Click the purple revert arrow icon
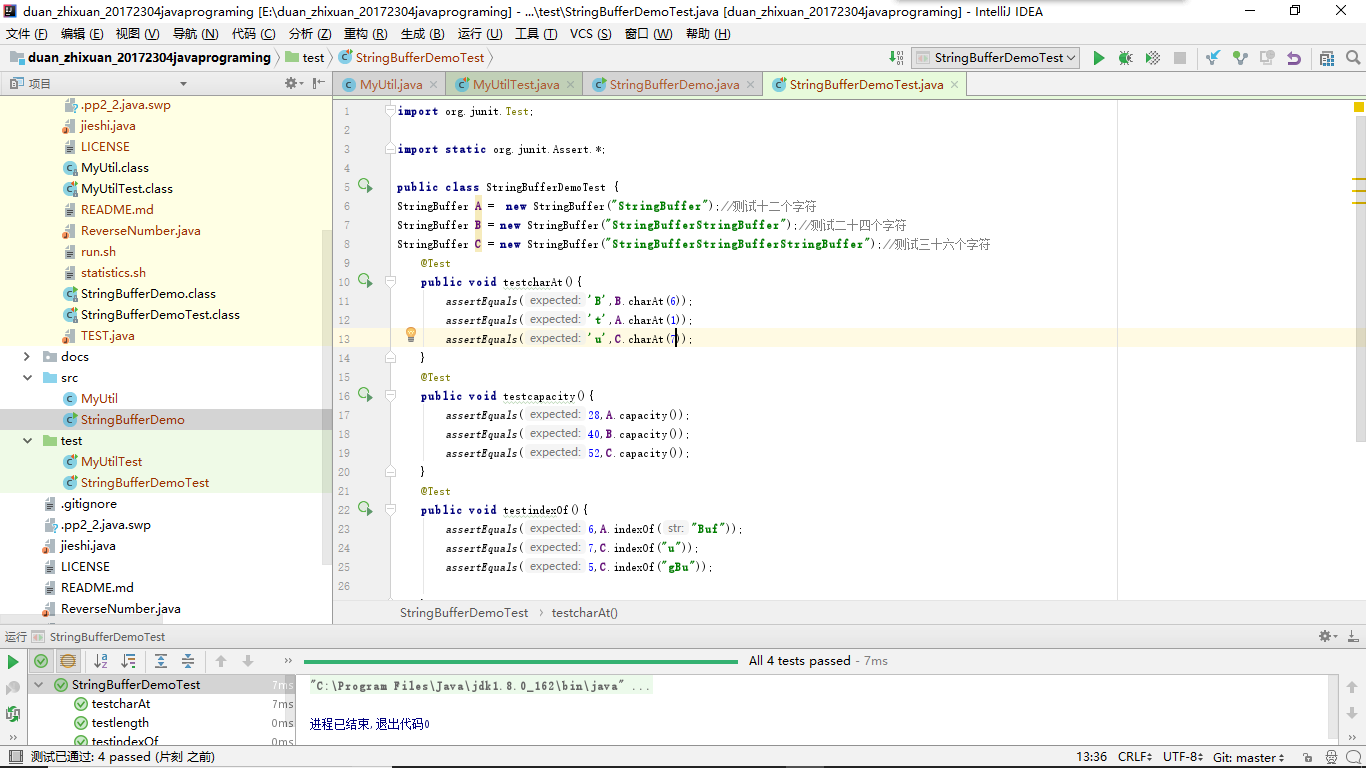Viewport: 1366px width, 768px height. point(1294,58)
